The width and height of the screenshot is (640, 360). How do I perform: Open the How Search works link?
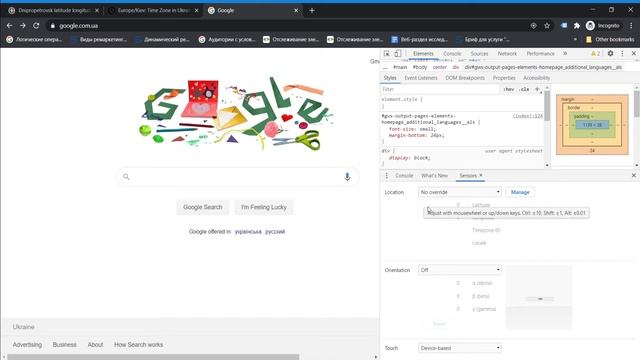click(138, 344)
